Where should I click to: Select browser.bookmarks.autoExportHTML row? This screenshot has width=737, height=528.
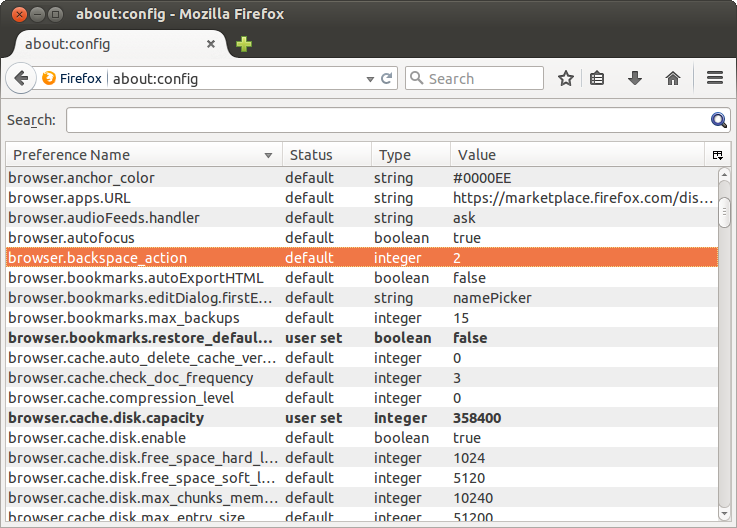pos(362,278)
